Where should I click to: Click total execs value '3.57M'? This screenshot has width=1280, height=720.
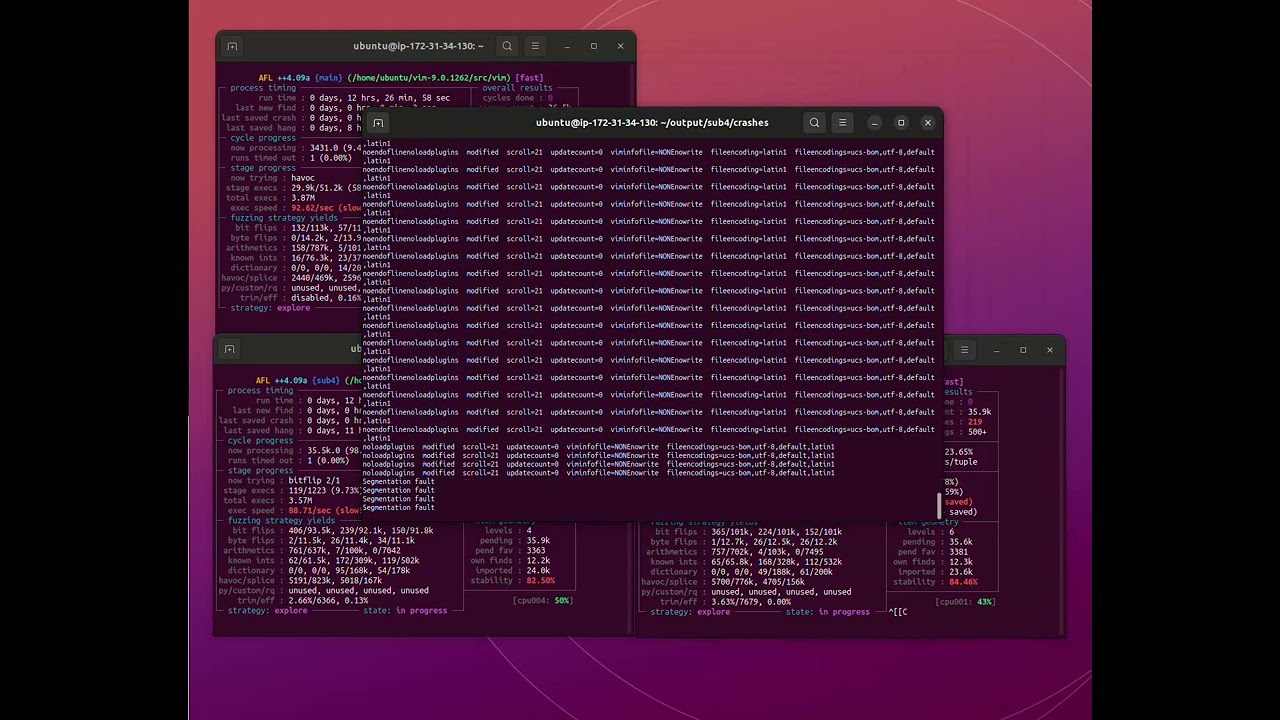[x=300, y=501]
